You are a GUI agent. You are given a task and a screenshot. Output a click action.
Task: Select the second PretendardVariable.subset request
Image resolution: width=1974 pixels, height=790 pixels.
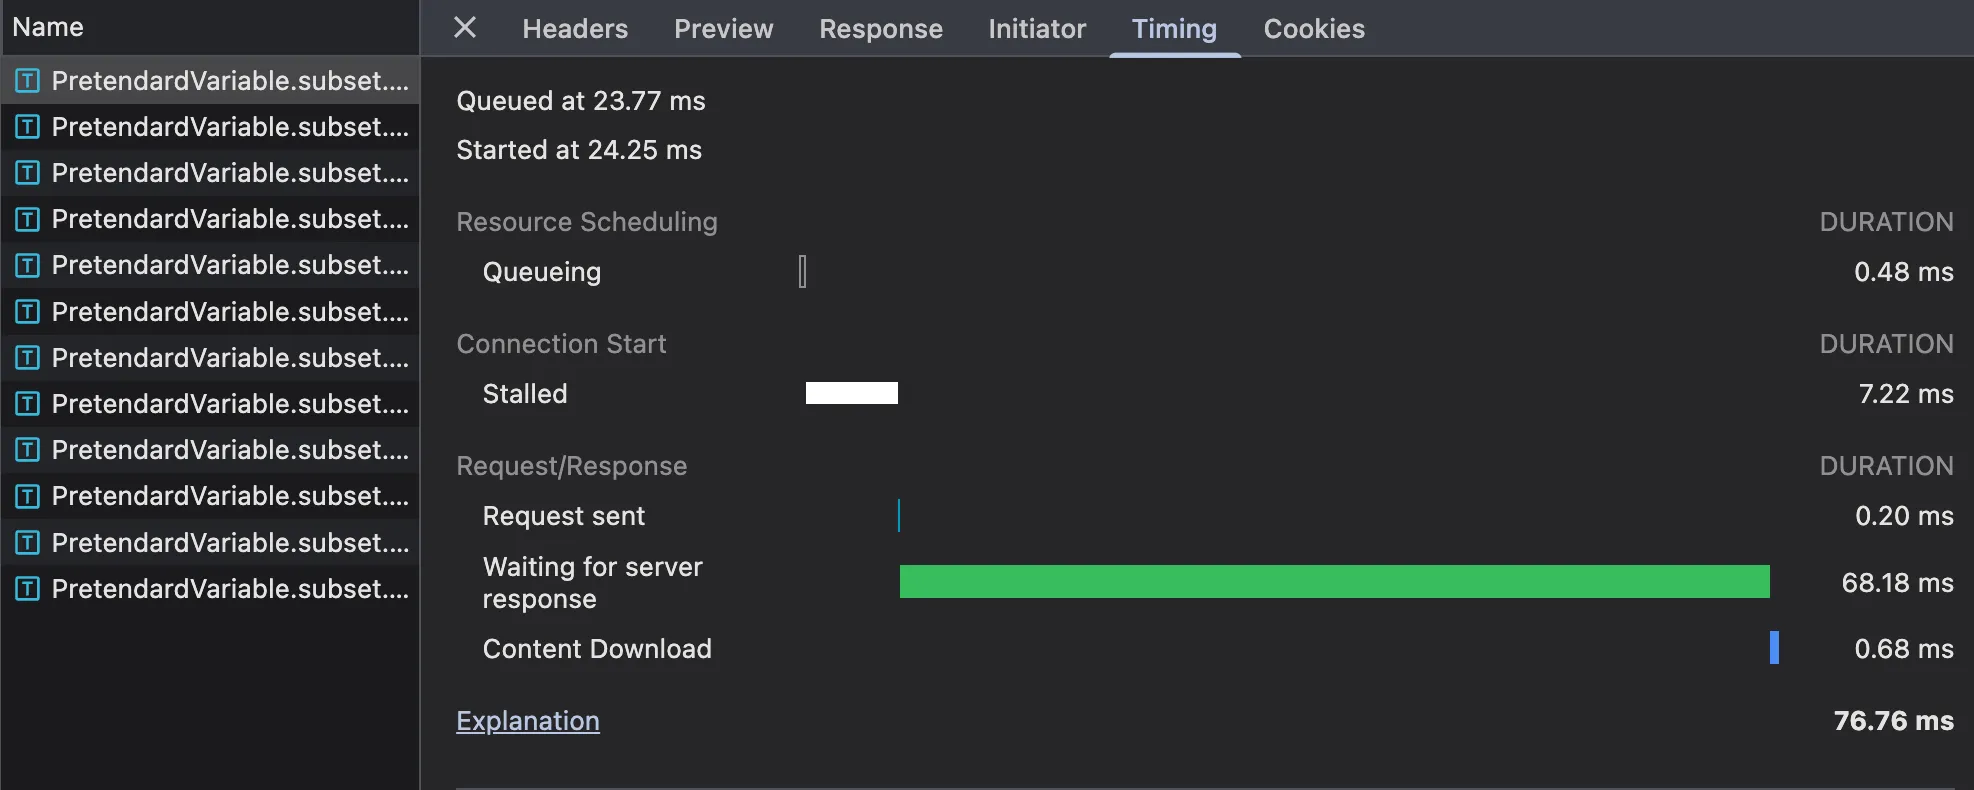[x=230, y=127]
